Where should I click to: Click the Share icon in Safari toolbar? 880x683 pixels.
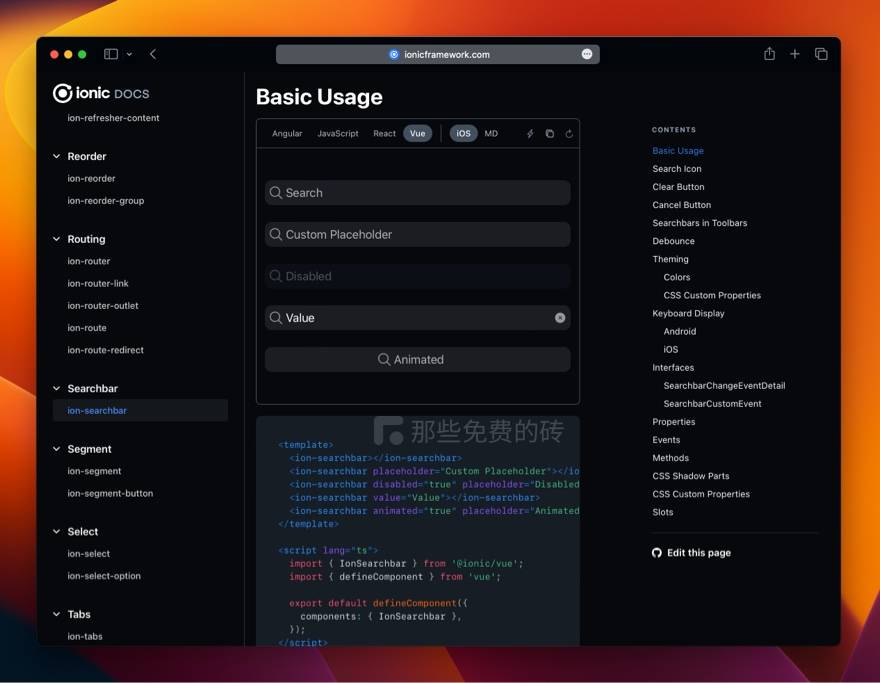pyautogui.click(x=769, y=53)
